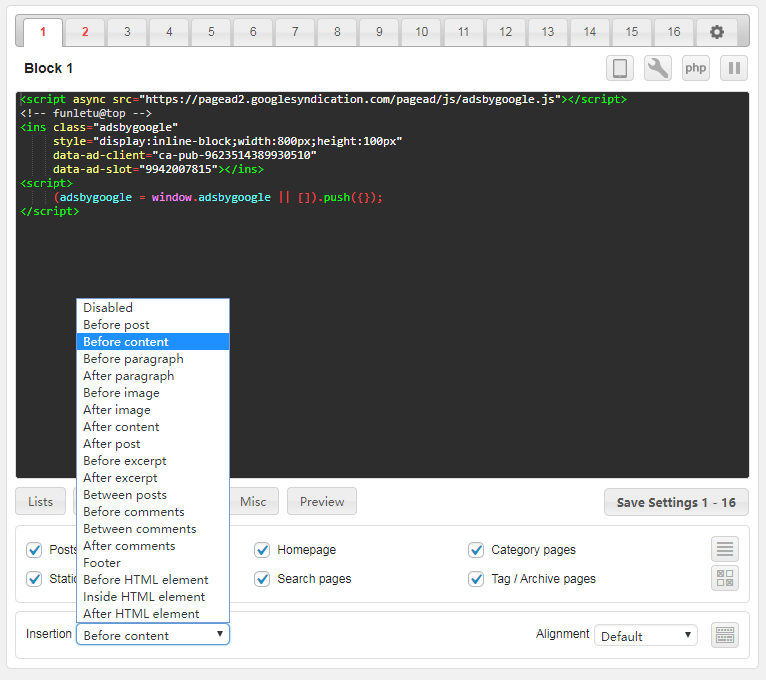The height and width of the screenshot is (680, 766).
Task: Switch to block tab 2
Action: point(85,32)
